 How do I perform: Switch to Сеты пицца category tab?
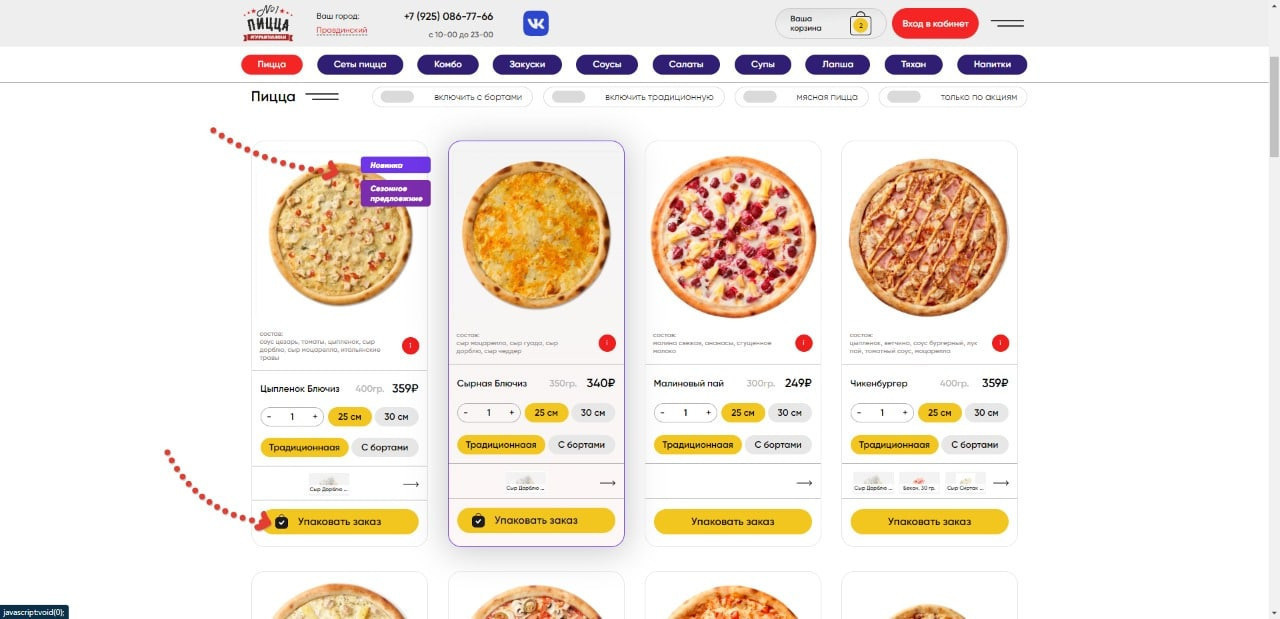pyautogui.click(x=360, y=64)
